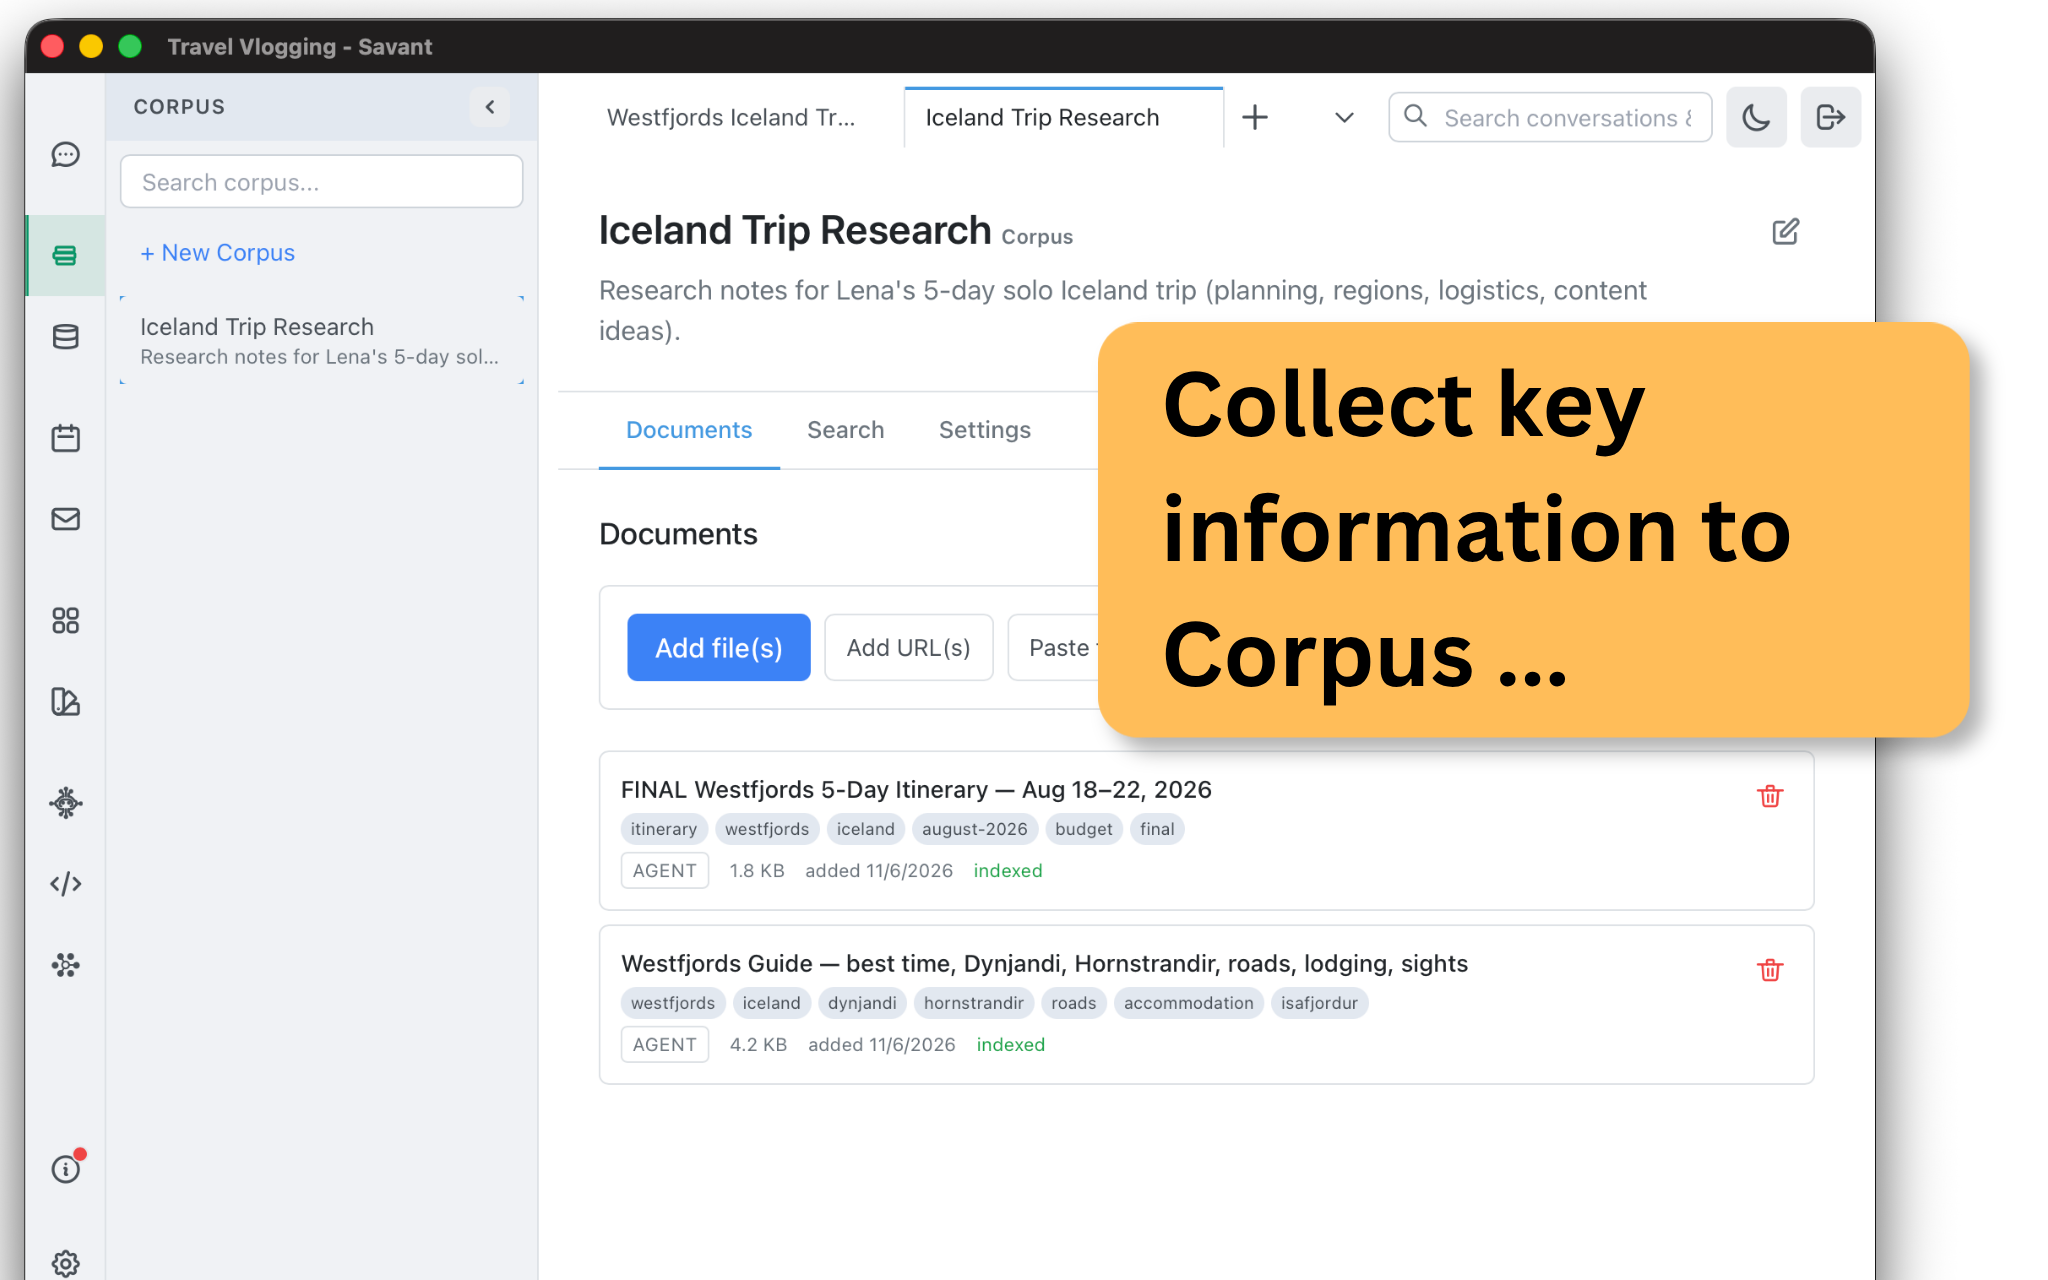The height and width of the screenshot is (1280, 2048).
Task: Open the settings gear icon in sidebar
Action: click(x=66, y=1262)
